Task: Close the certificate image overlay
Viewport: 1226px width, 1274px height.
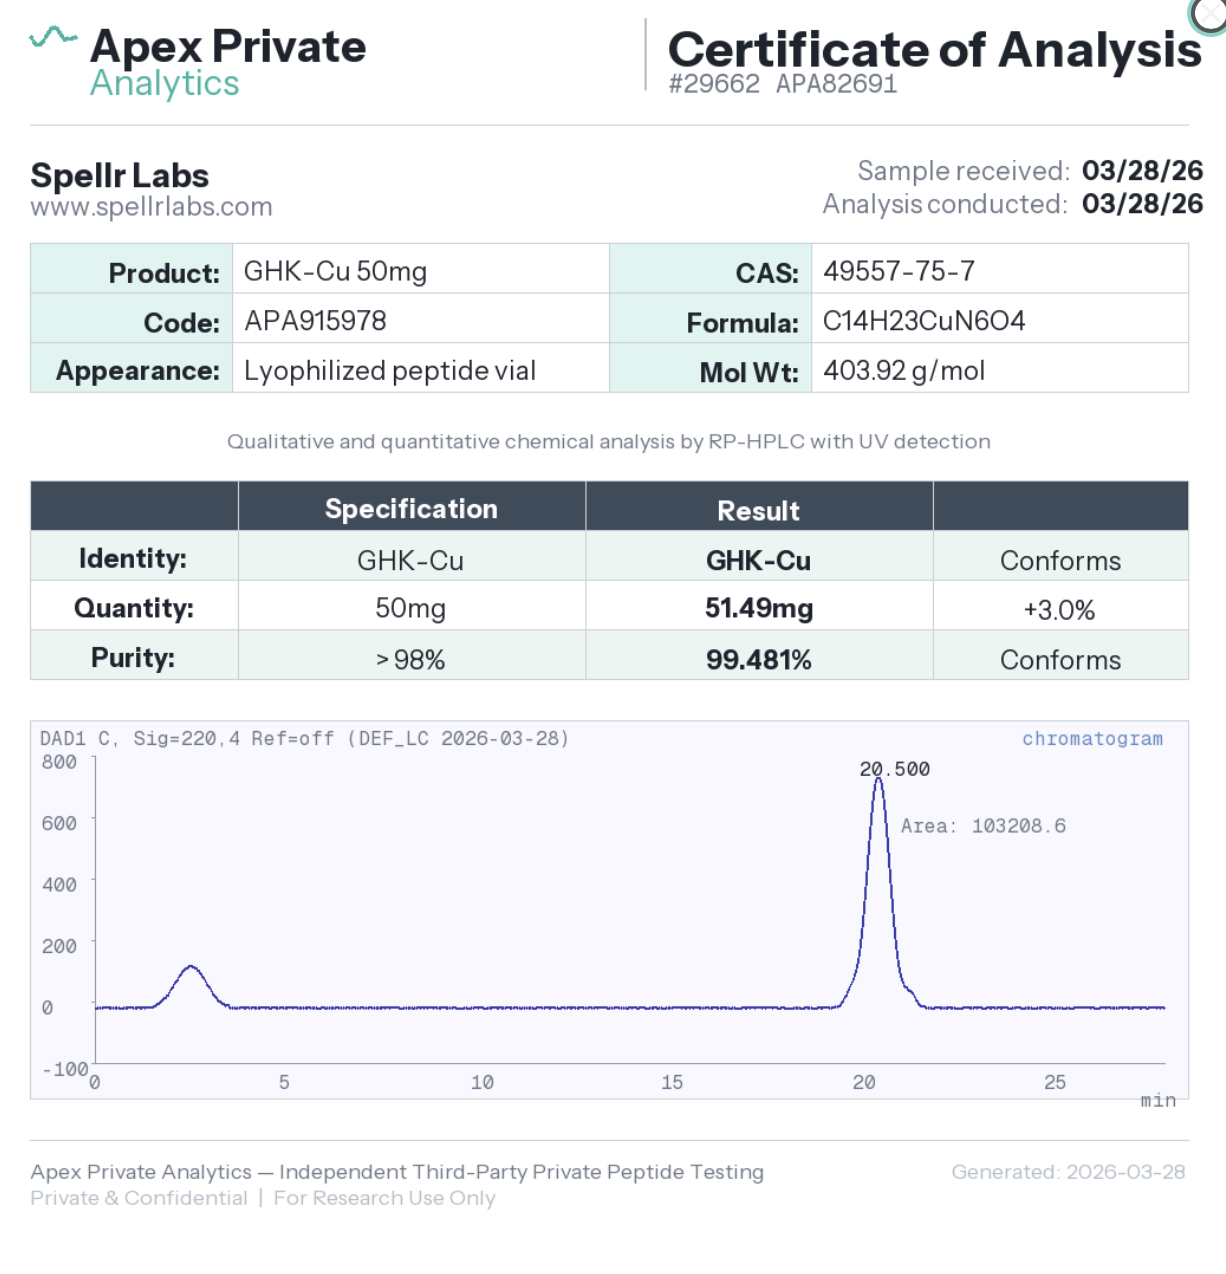Action: tap(1210, 14)
